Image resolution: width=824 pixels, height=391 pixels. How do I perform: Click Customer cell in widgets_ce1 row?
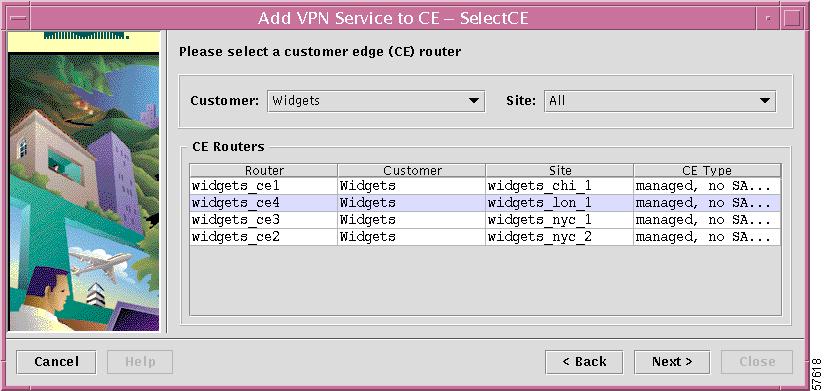tap(412, 186)
